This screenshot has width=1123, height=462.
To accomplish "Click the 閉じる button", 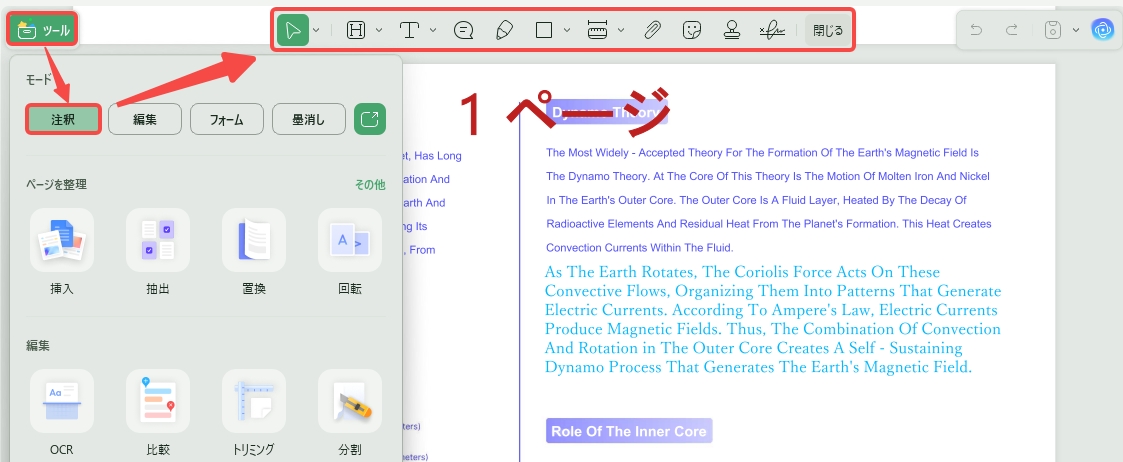I will (828, 30).
